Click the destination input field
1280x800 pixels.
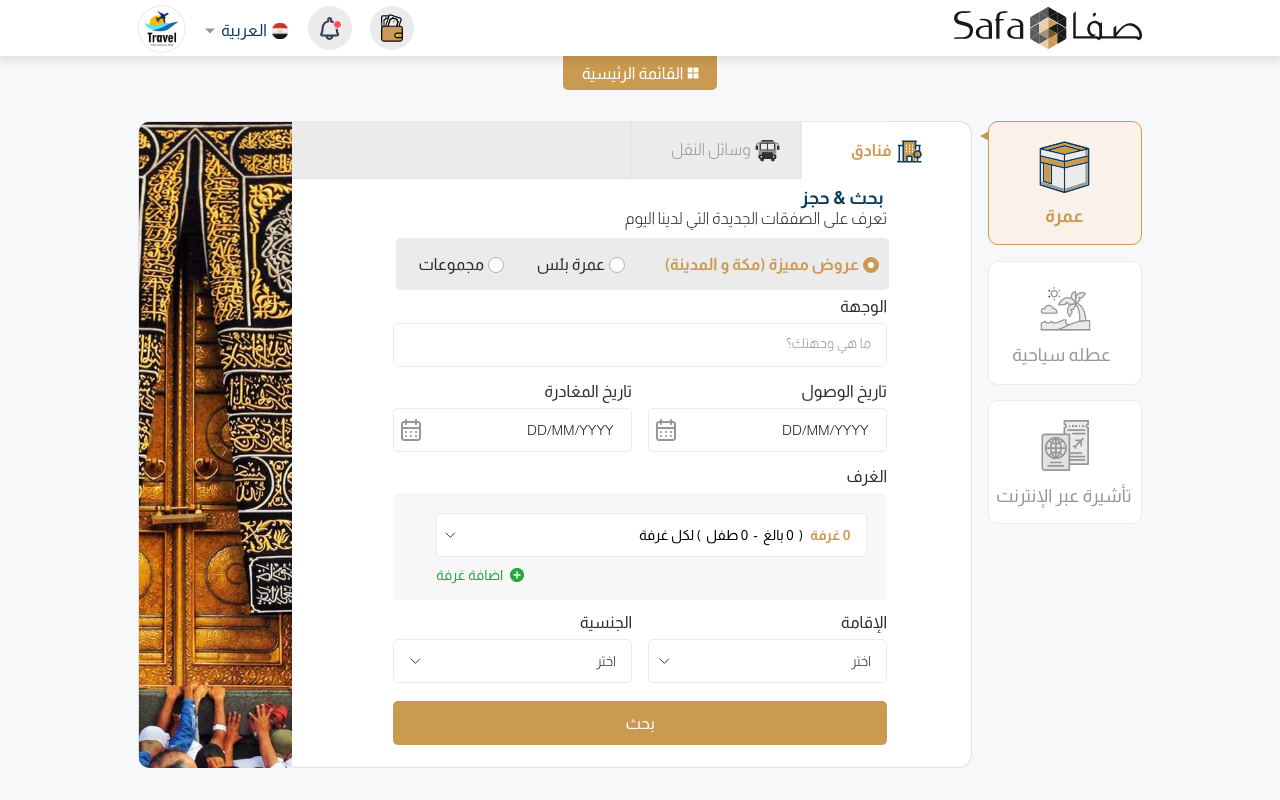point(640,345)
